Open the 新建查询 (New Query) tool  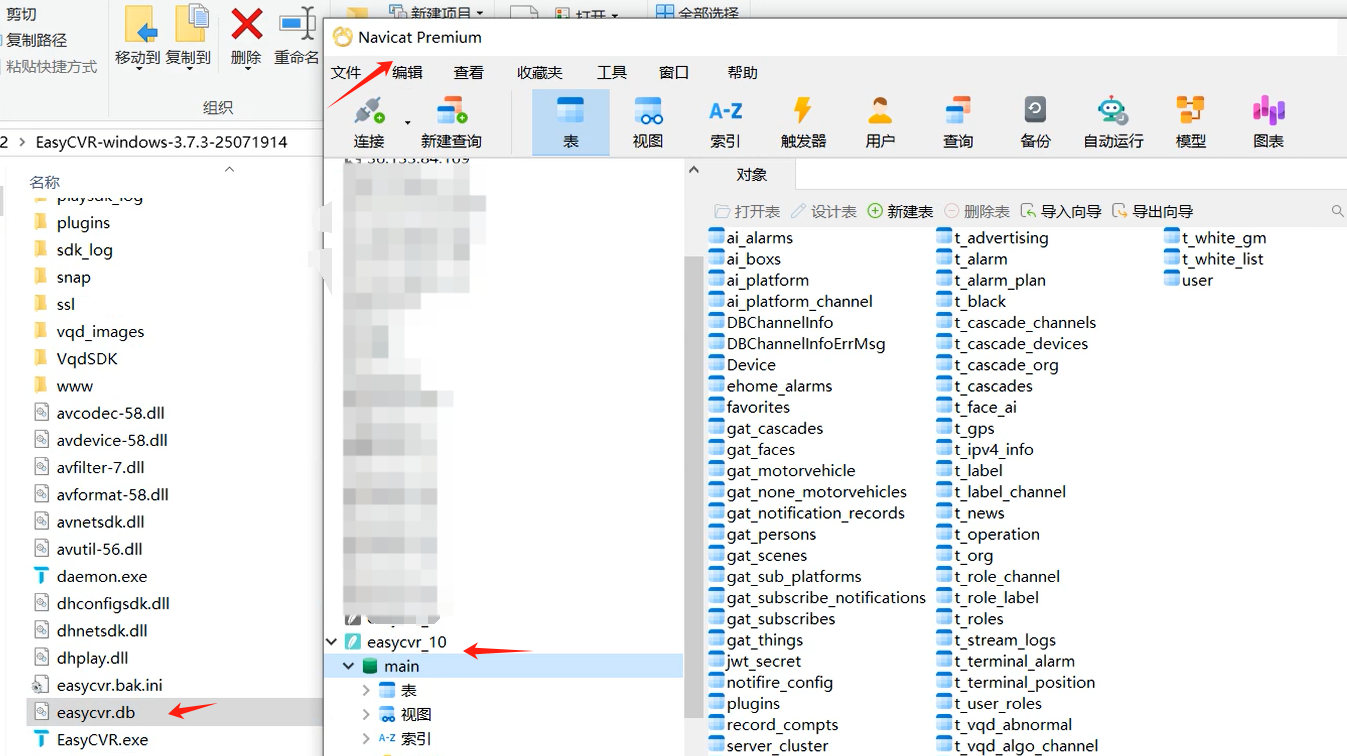(x=452, y=110)
